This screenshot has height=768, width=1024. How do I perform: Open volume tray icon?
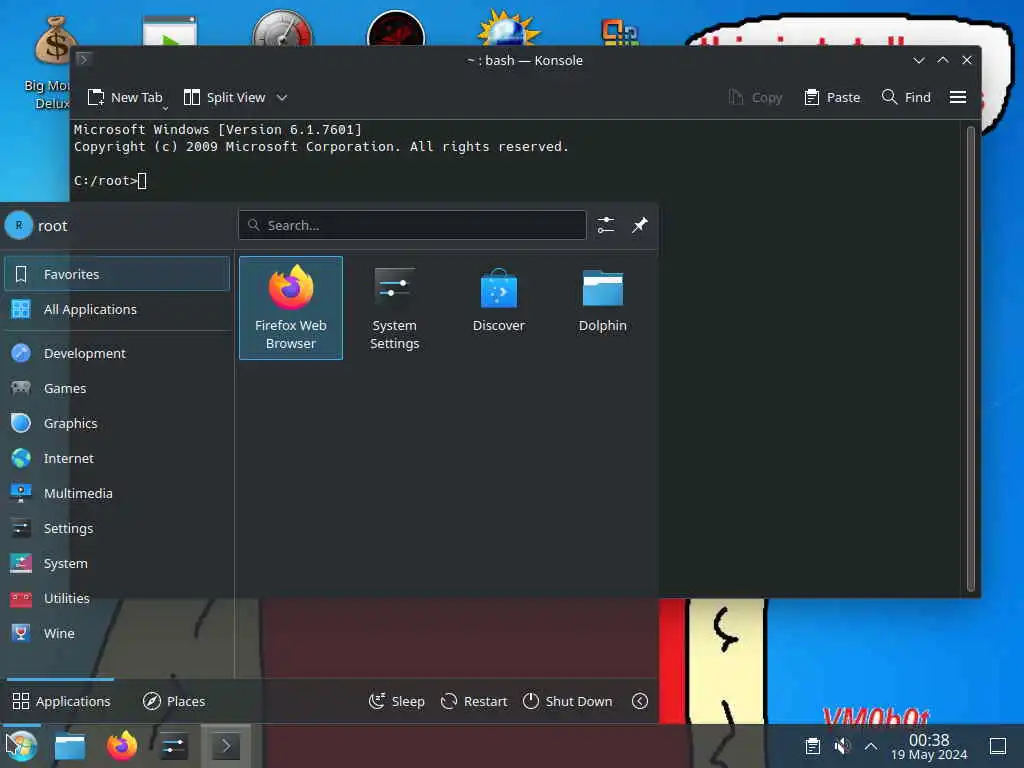(x=842, y=746)
